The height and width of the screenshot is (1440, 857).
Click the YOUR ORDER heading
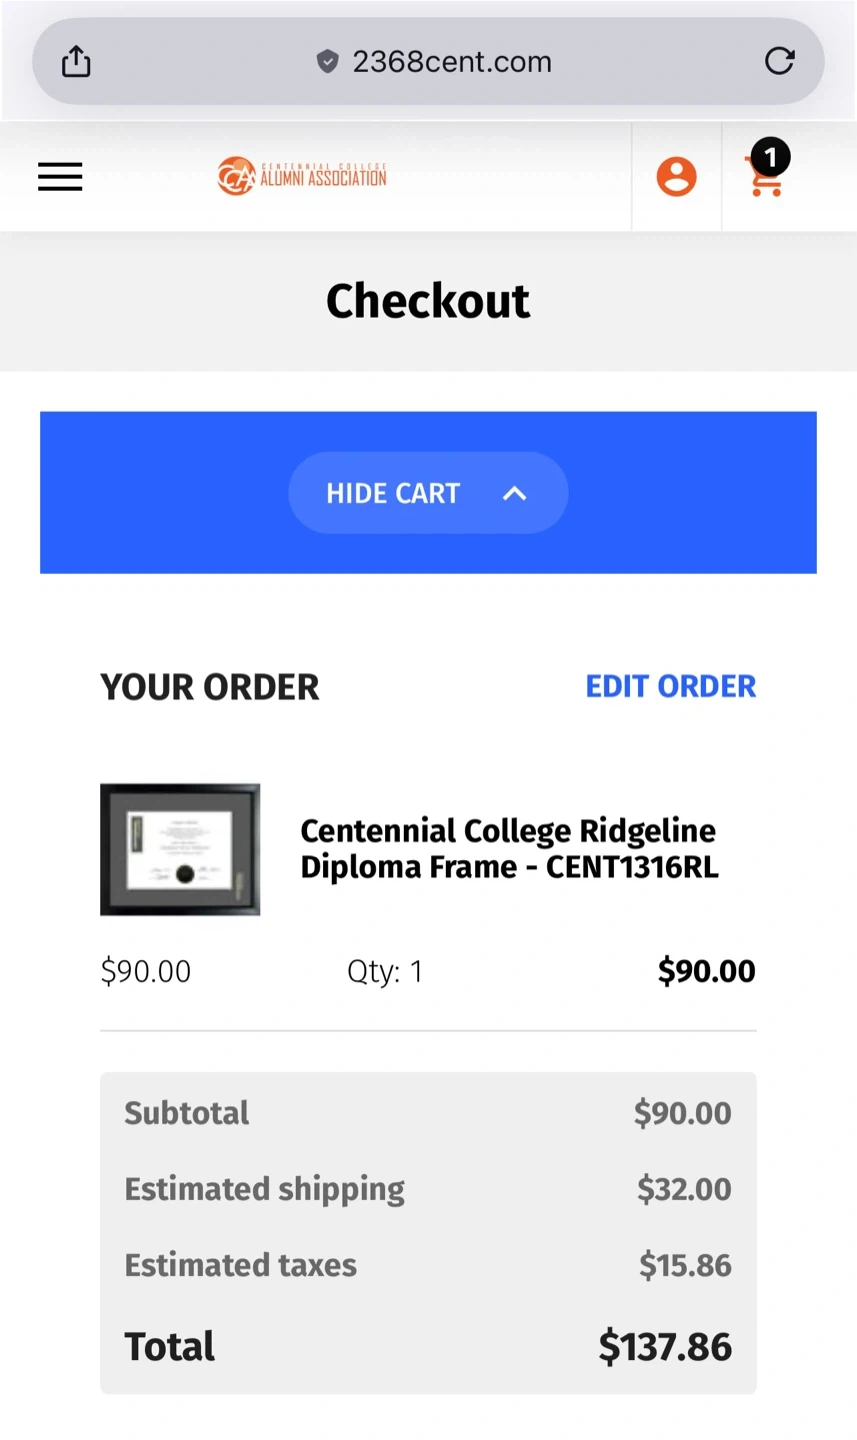click(210, 687)
